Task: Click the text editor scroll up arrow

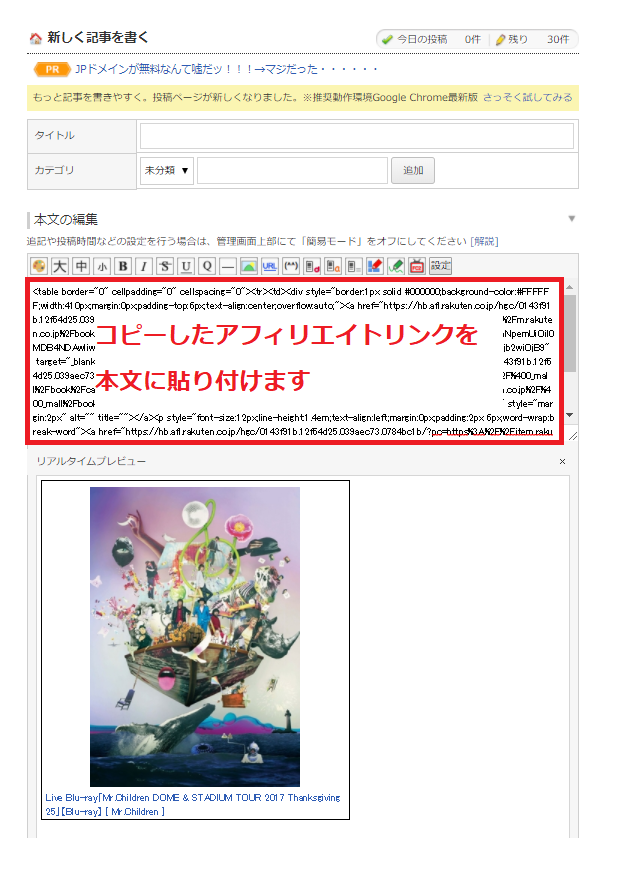Action: (x=570, y=287)
